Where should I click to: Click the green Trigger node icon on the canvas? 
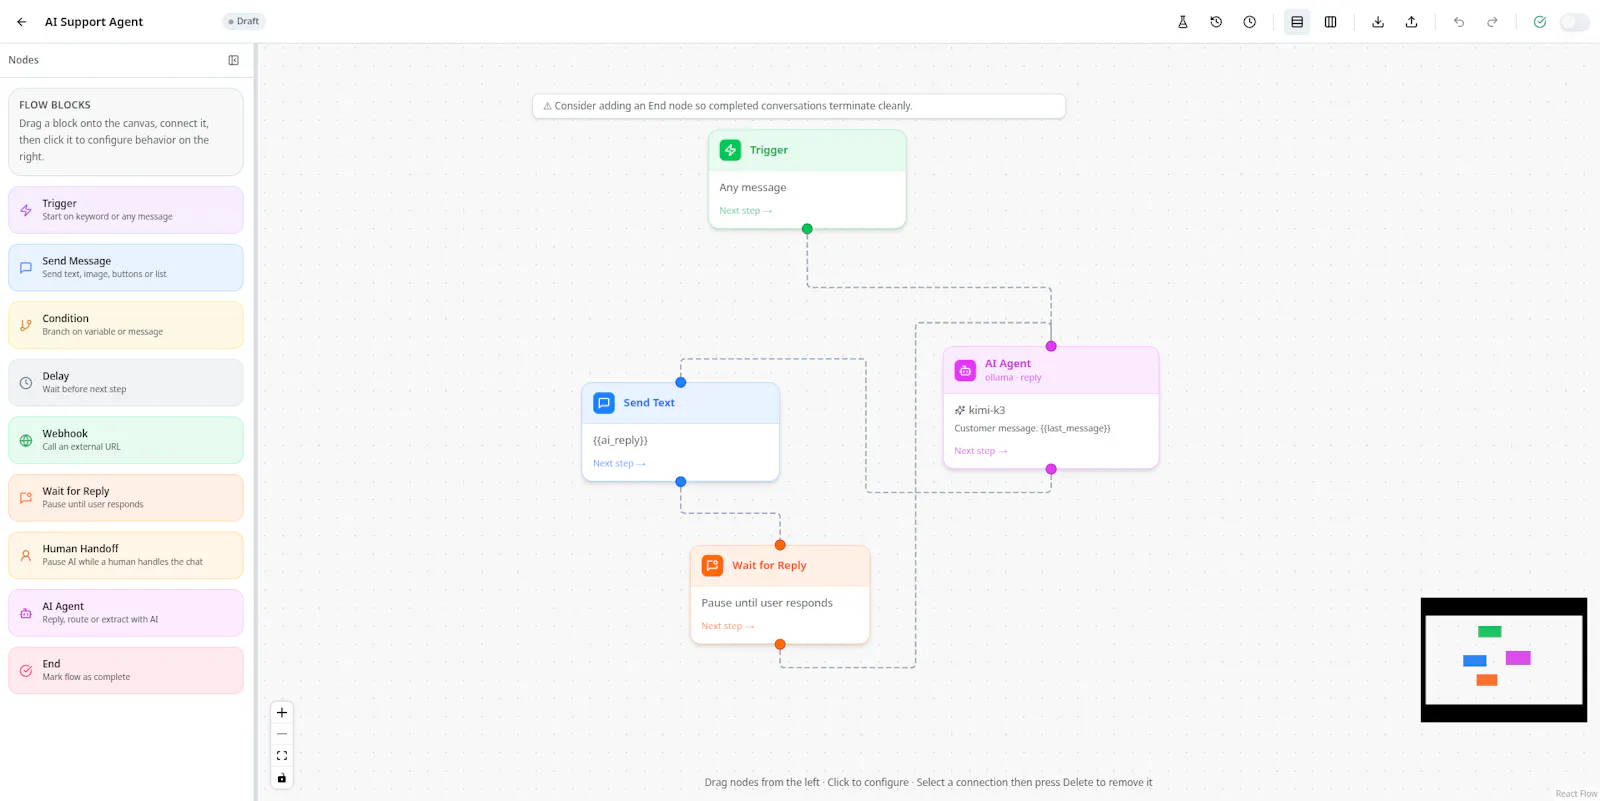point(731,150)
